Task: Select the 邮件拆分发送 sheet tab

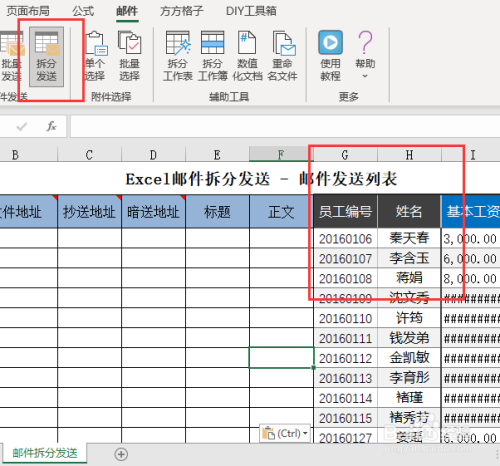Action: pos(45,453)
